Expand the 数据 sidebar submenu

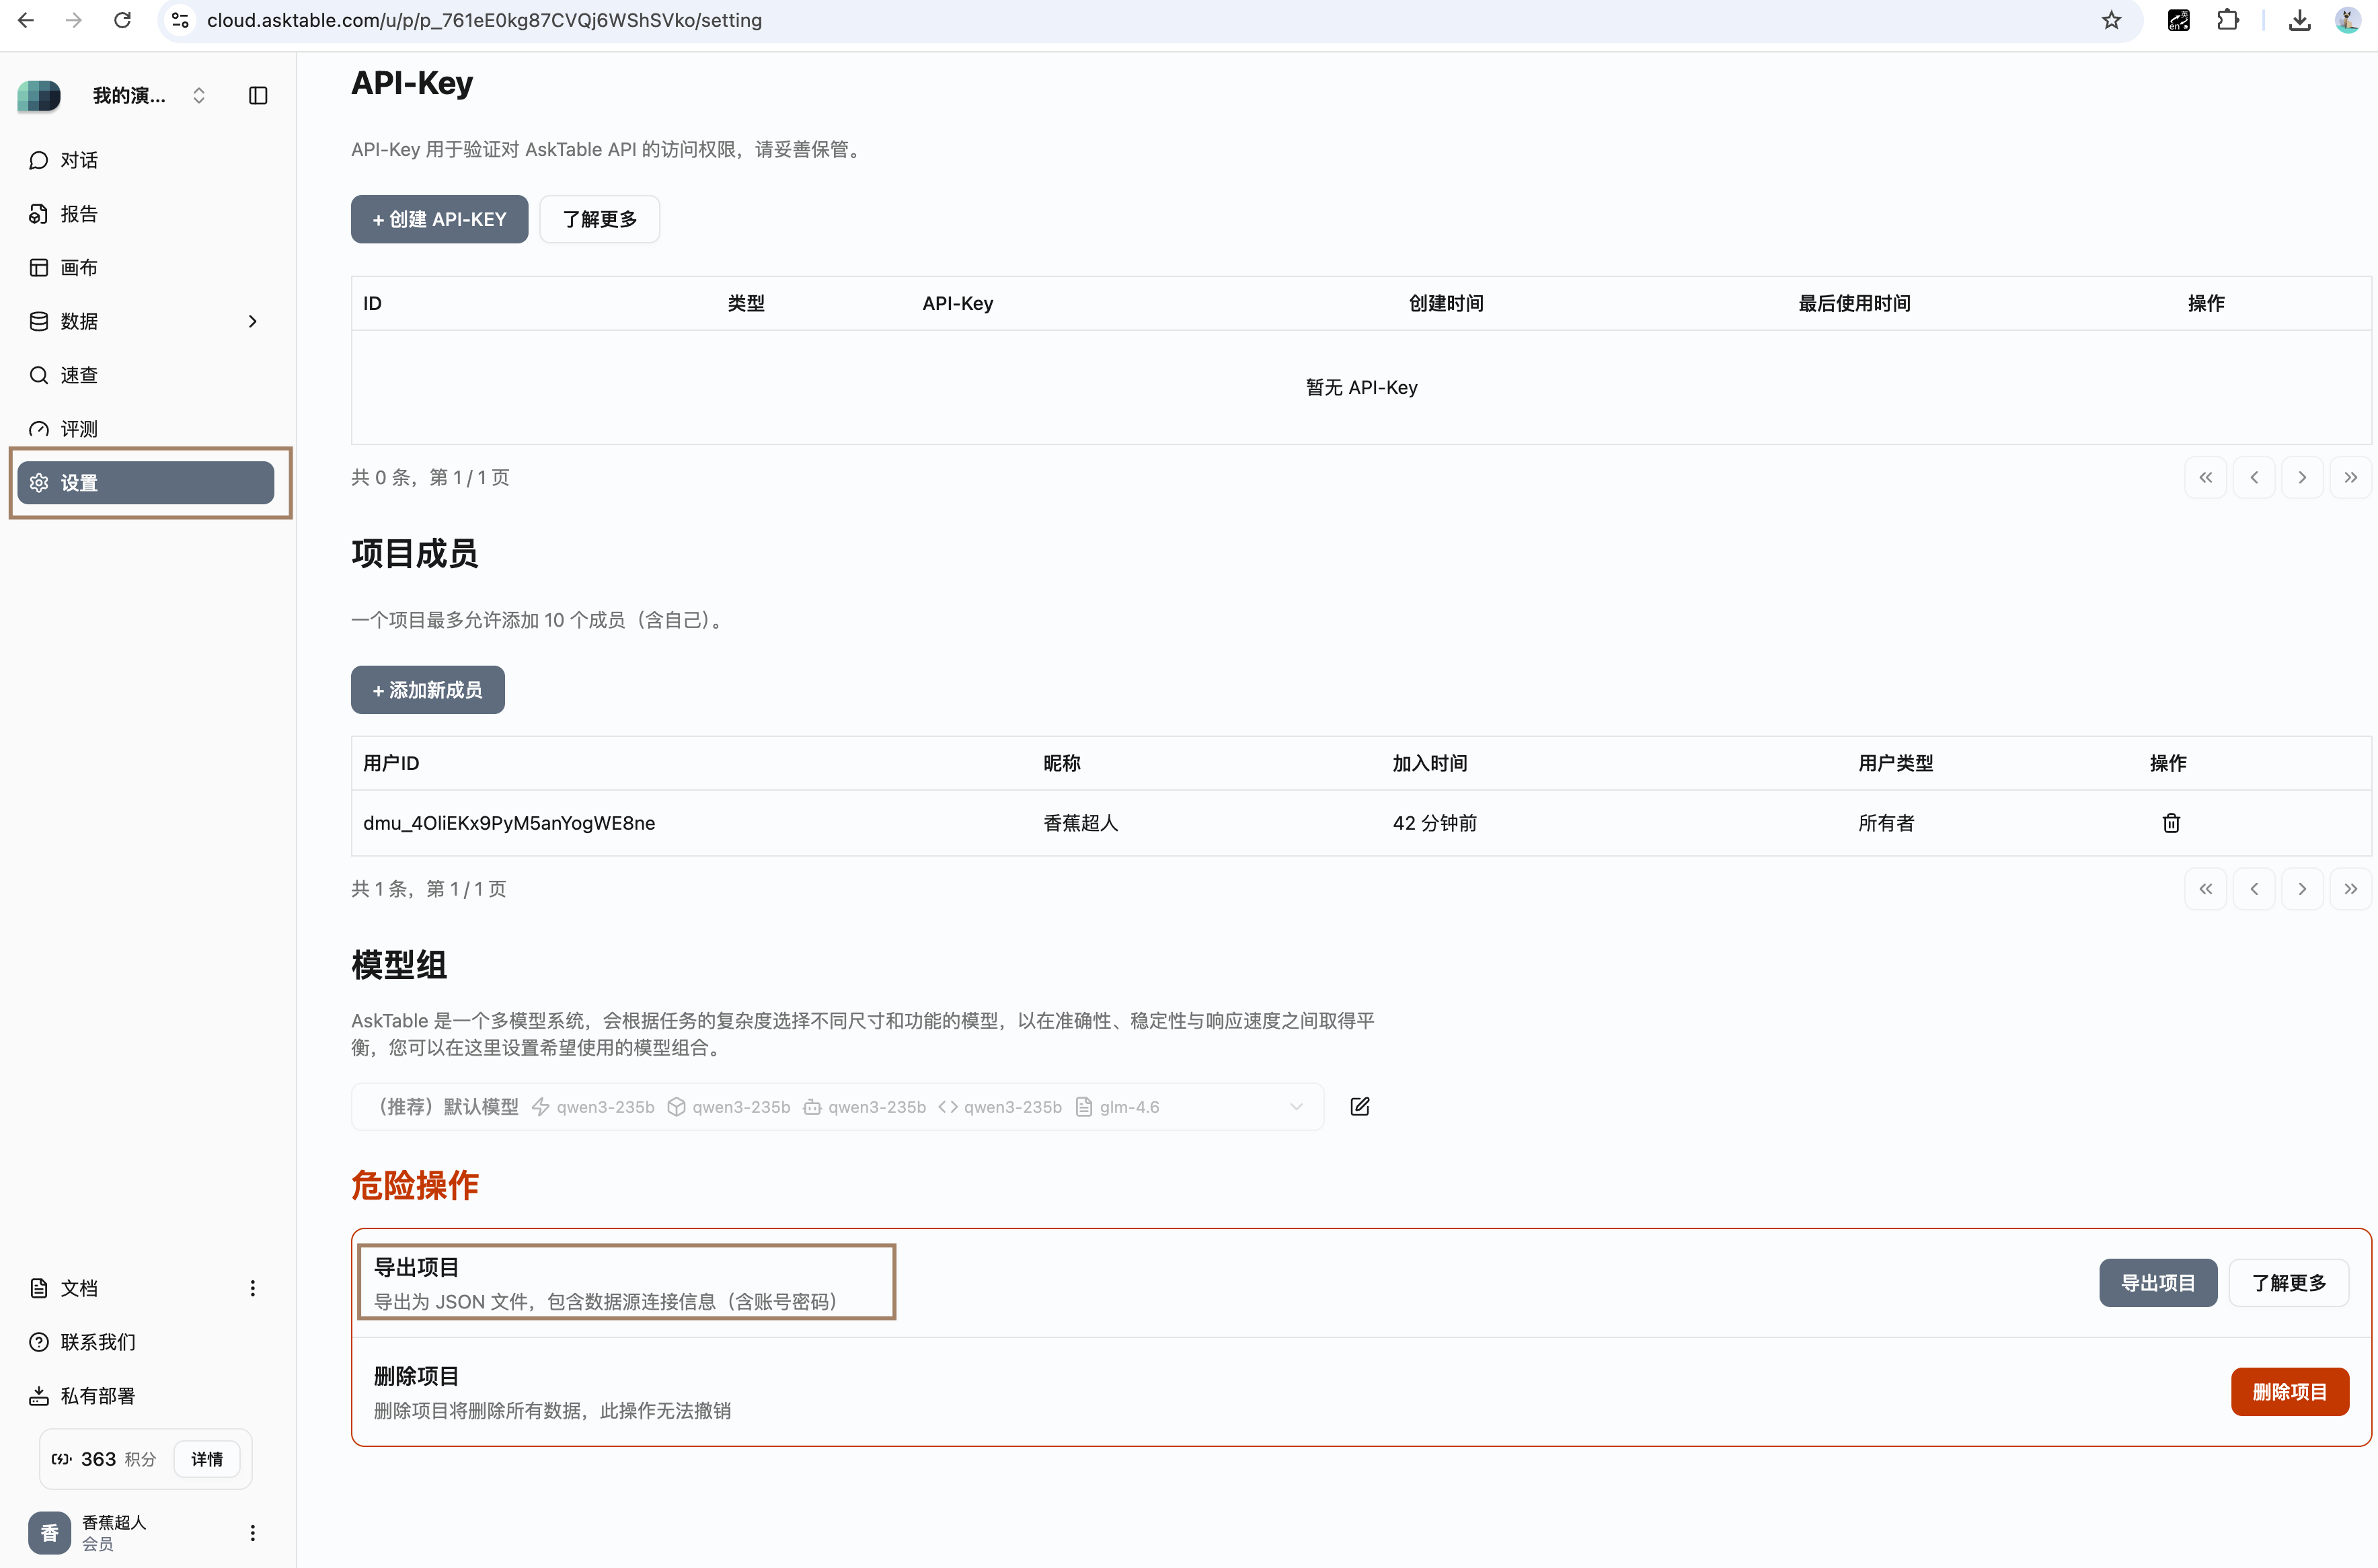coord(252,321)
